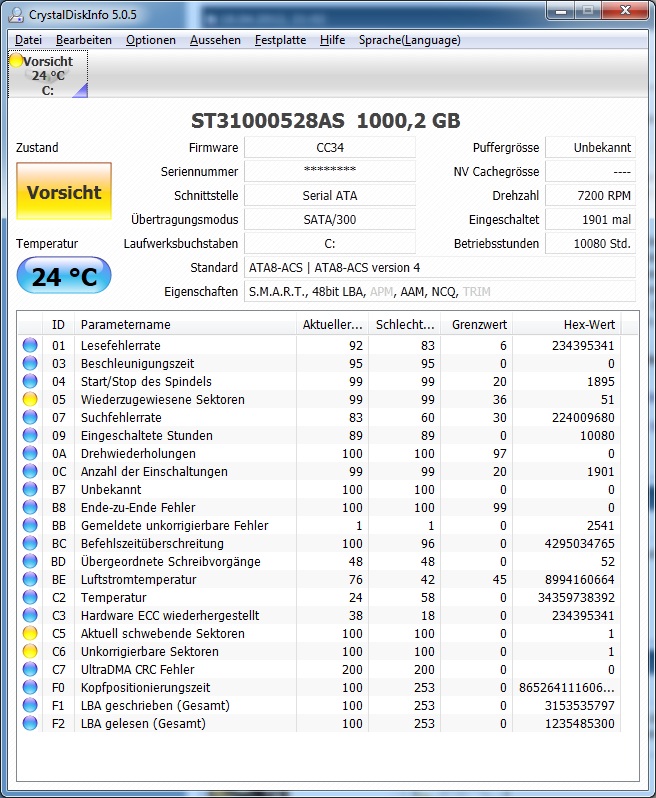Open the Bearbeiten menu
The image size is (656, 798).
83,40
